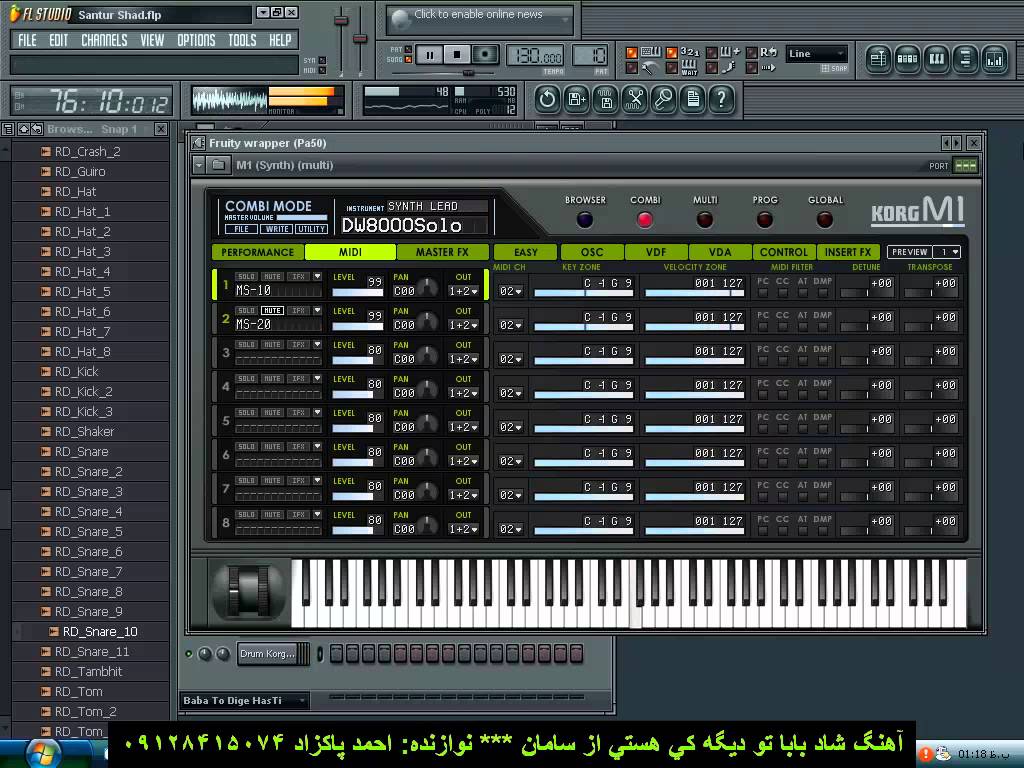Click the record button in transport
Viewport: 1024px width, 768px height.
tap(485, 56)
